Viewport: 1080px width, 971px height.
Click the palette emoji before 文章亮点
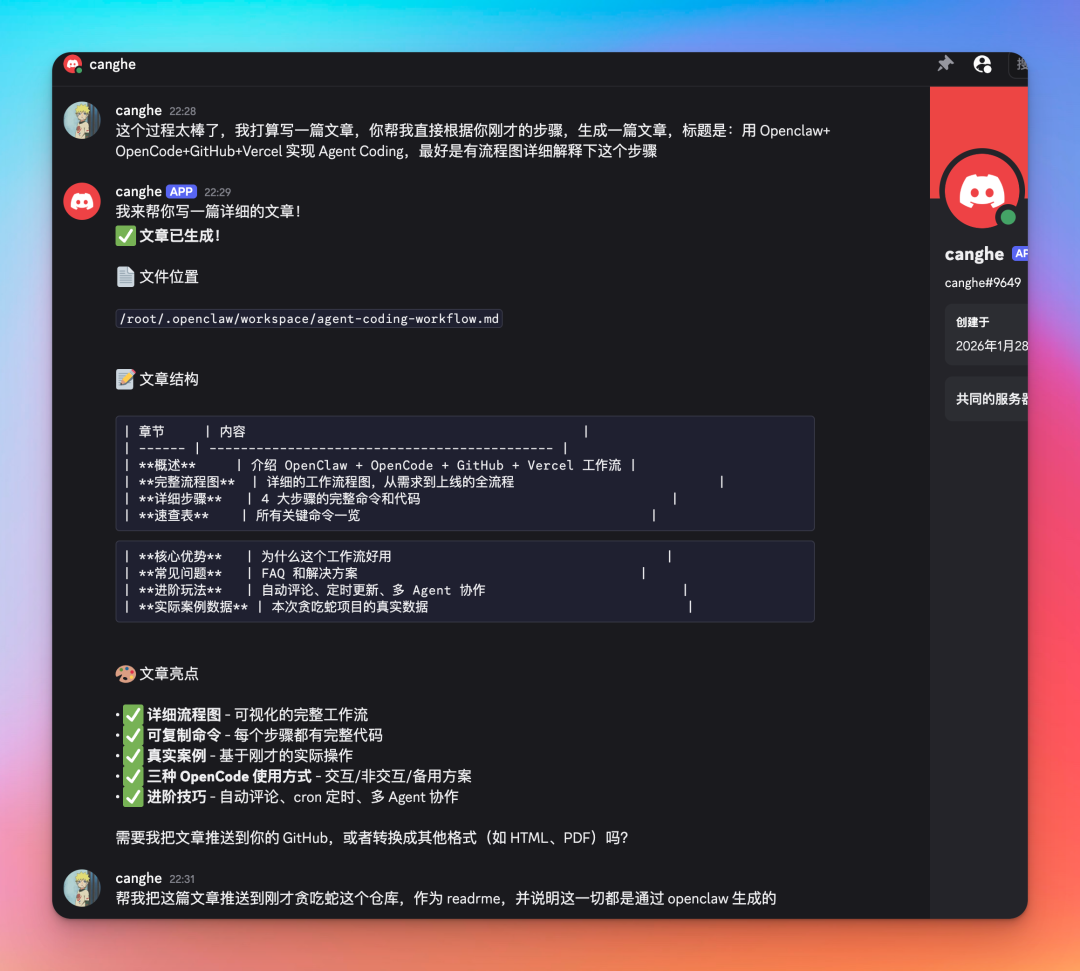(x=126, y=673)
